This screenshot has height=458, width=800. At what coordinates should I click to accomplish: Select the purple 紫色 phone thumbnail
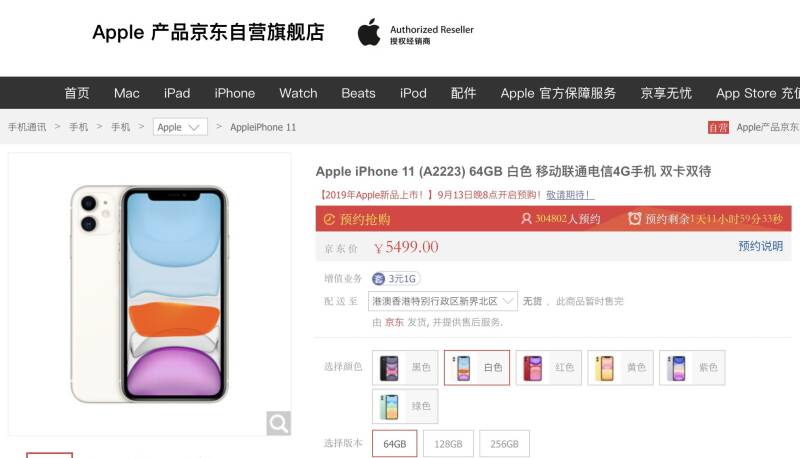(x=677, y=368)
